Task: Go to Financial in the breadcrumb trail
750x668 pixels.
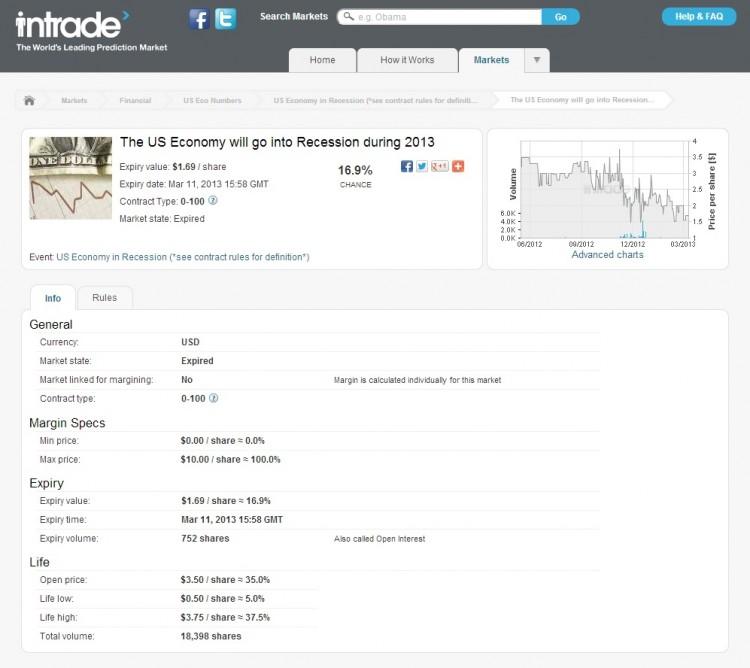Action: [x=135, y=100]
